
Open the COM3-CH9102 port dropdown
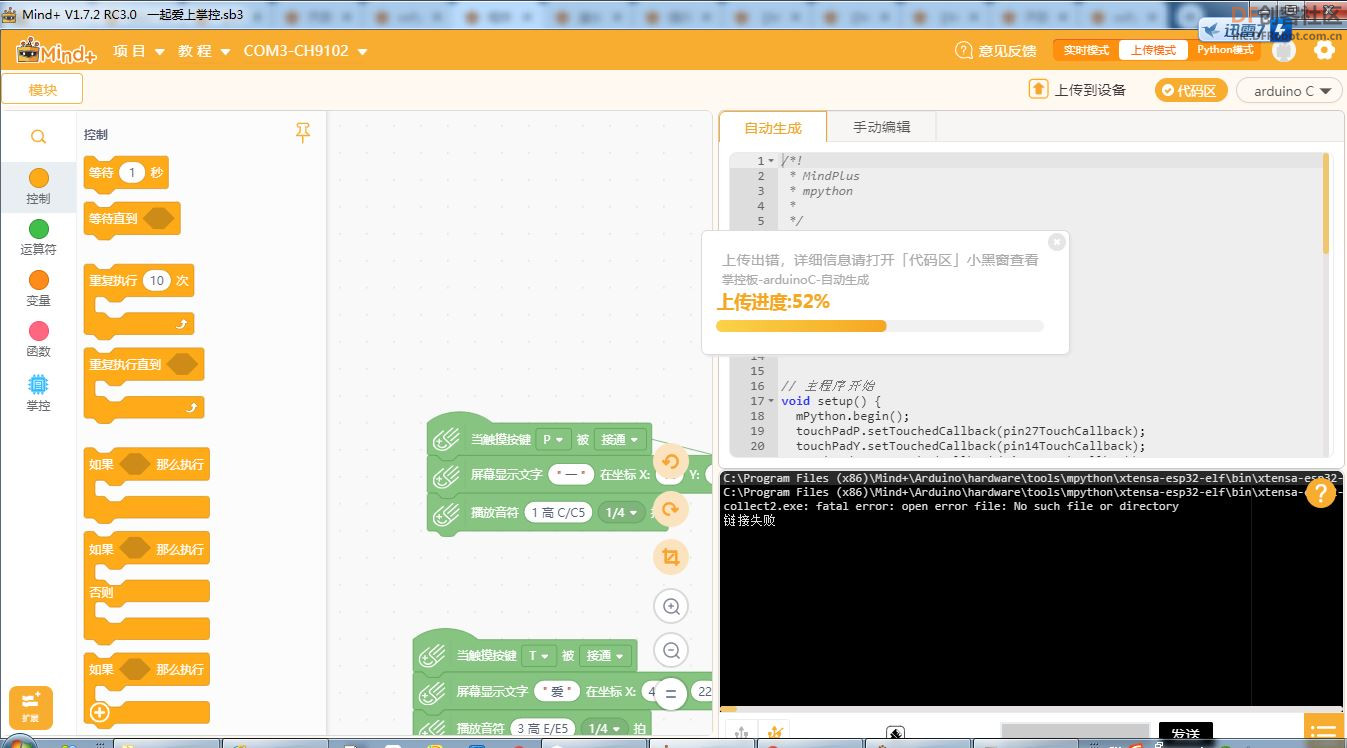[x=305, y=51]
